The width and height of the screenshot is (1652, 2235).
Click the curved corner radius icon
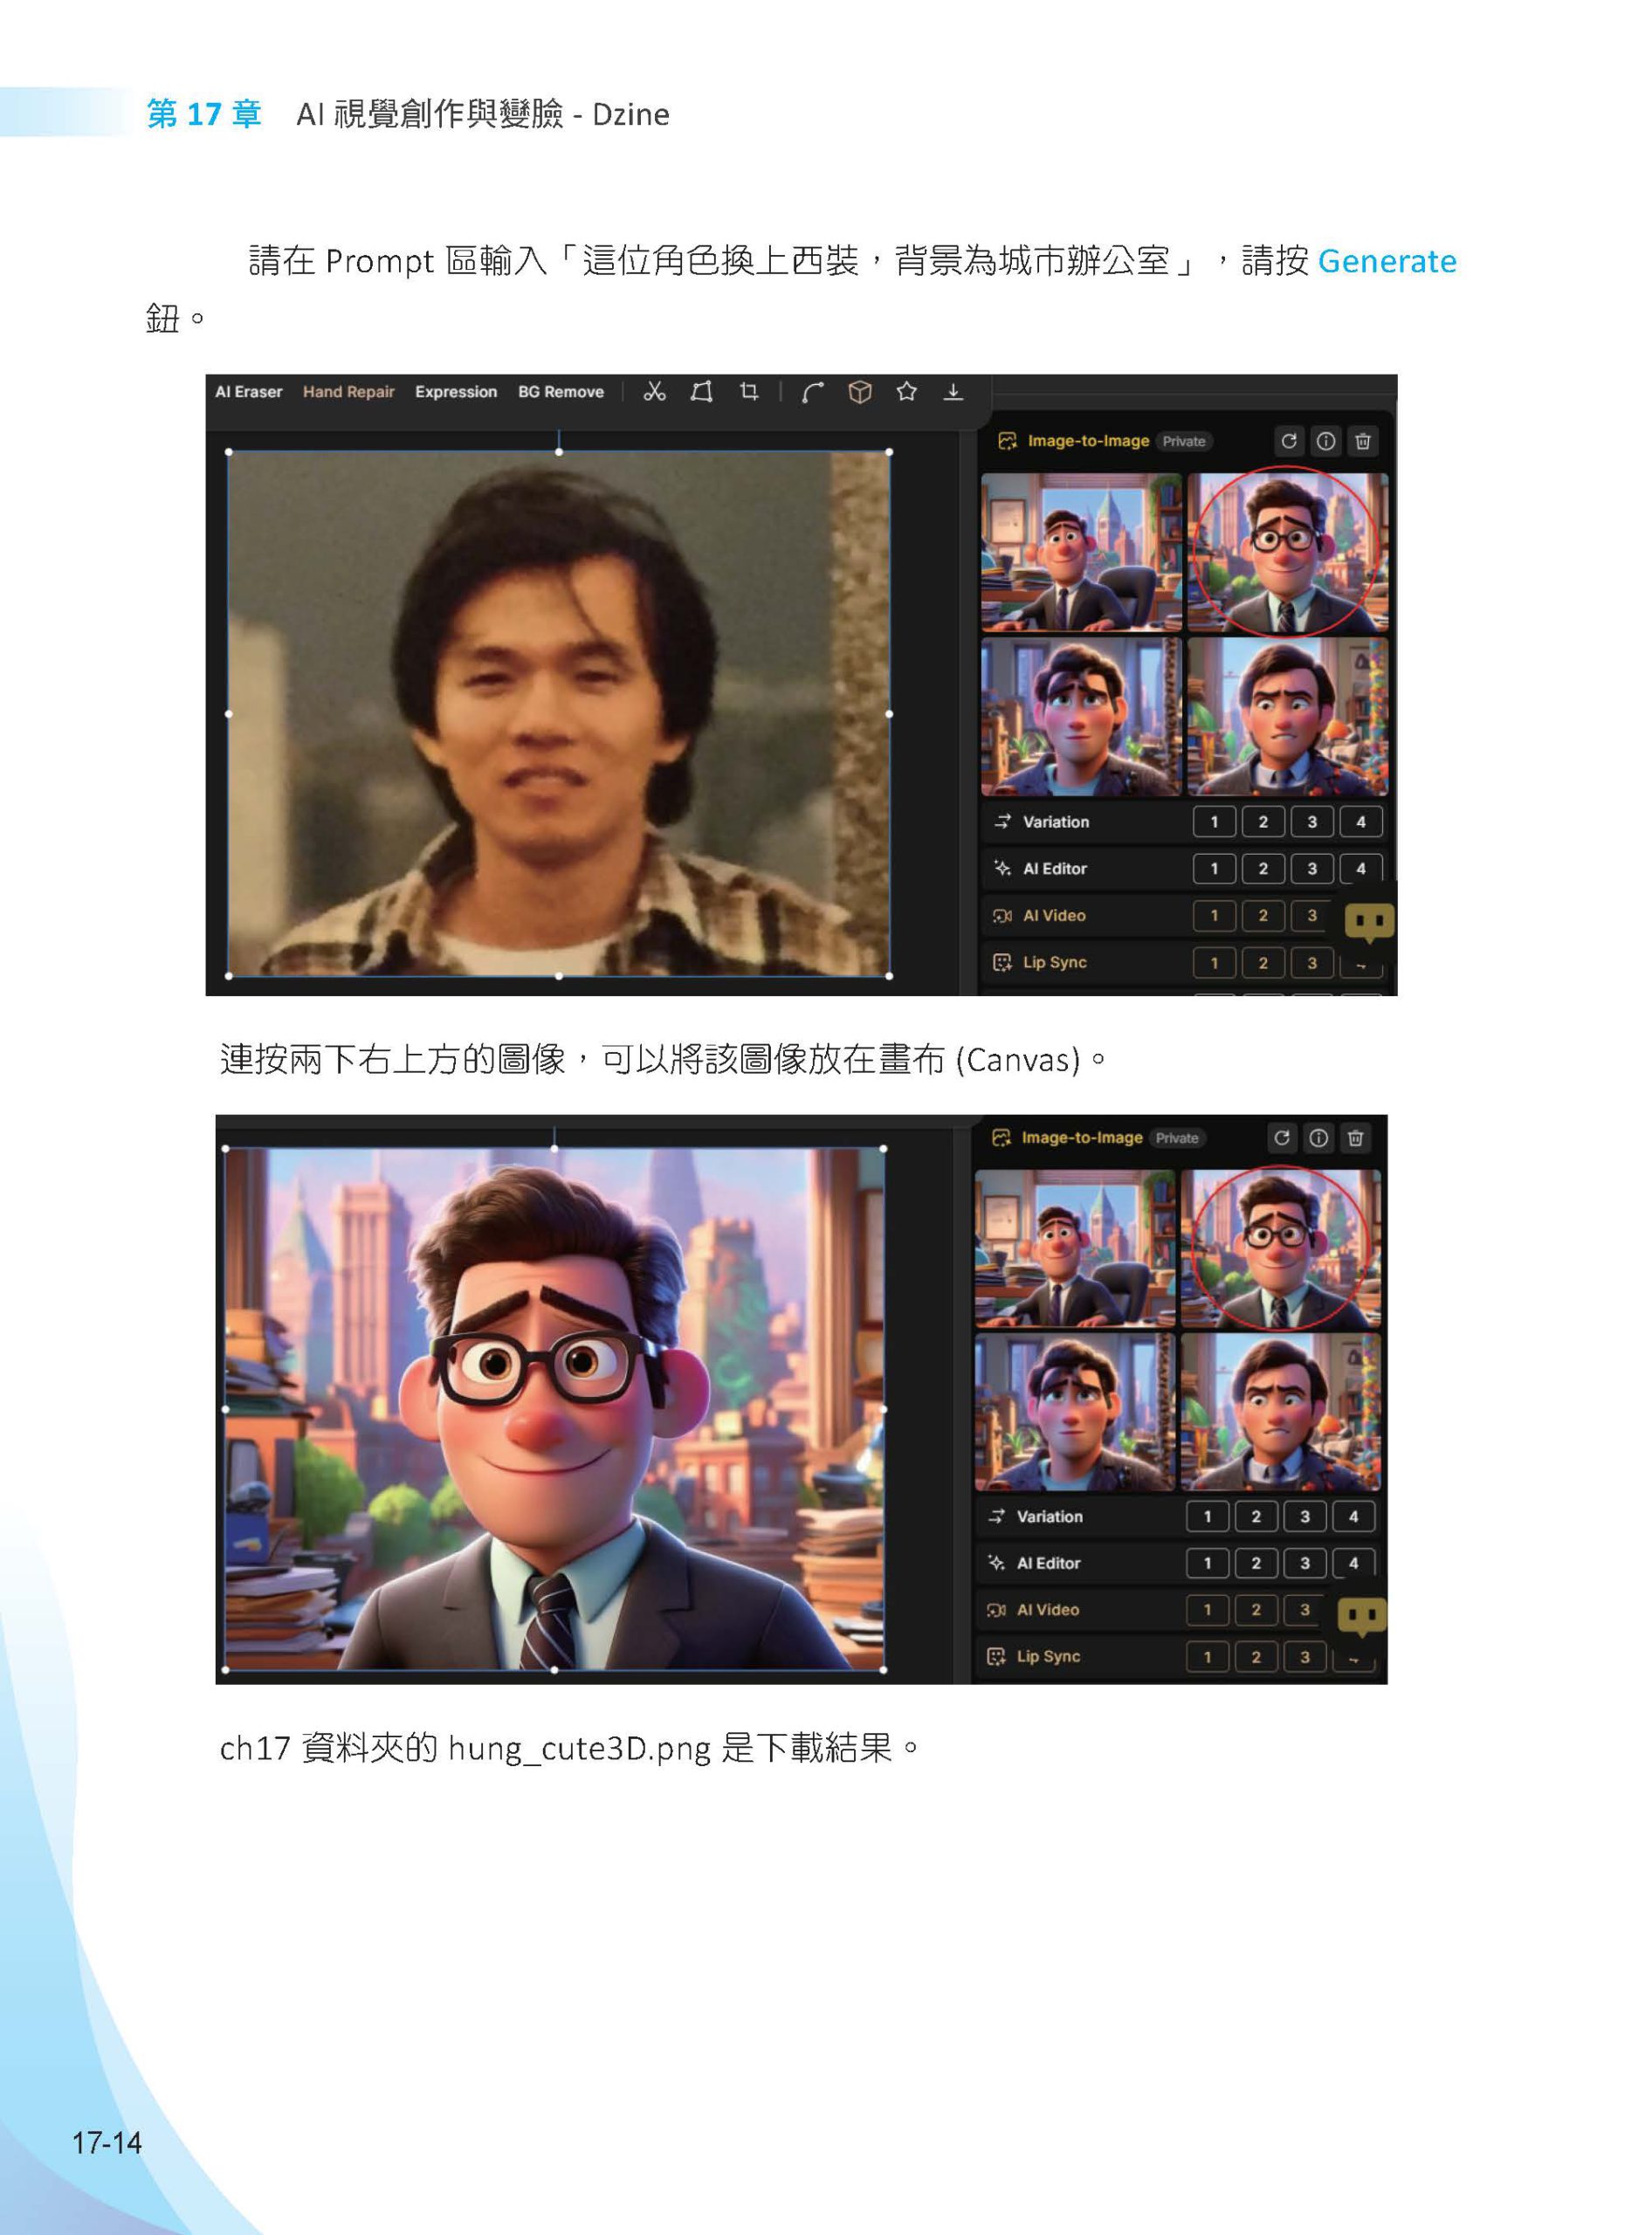point(812,392)
